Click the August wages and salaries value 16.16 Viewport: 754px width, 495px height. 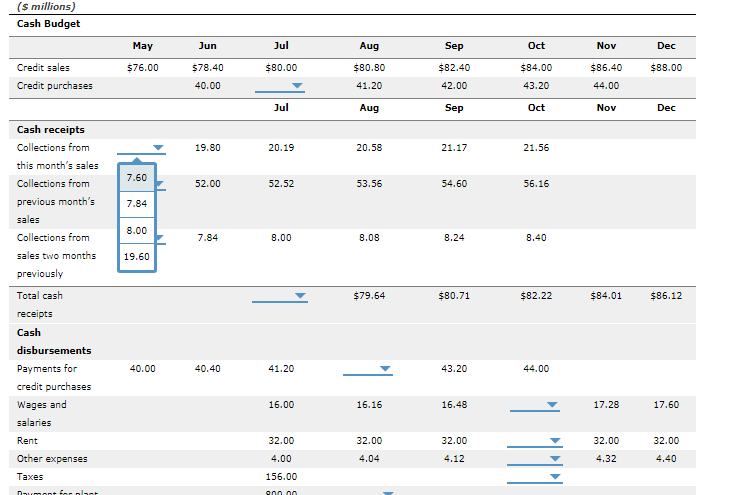pos(369,405)
